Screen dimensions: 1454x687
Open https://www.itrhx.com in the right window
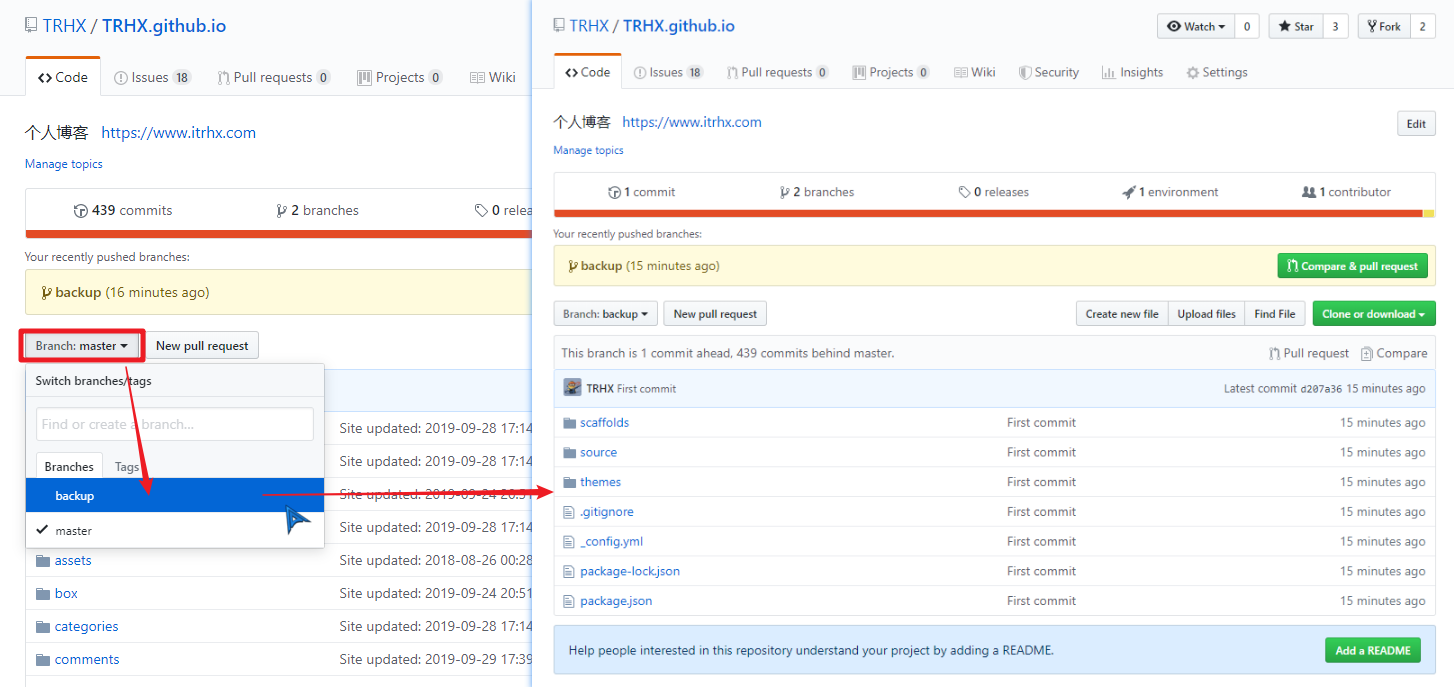click(692, 122)
